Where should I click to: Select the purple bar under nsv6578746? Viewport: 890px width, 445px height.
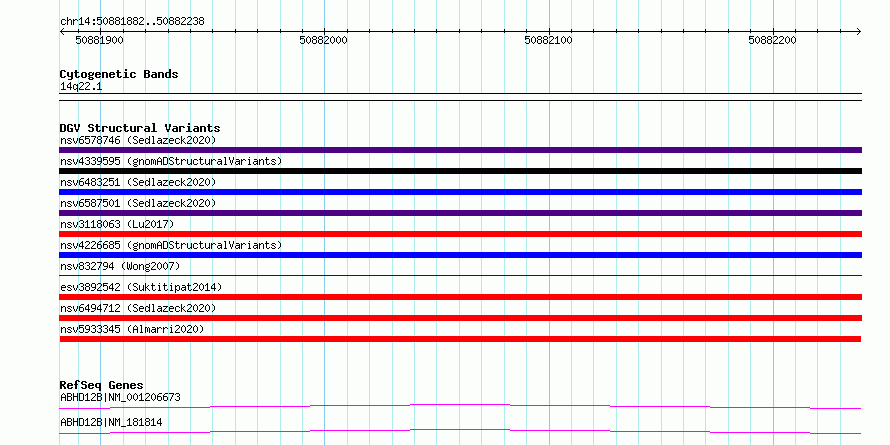460,150
